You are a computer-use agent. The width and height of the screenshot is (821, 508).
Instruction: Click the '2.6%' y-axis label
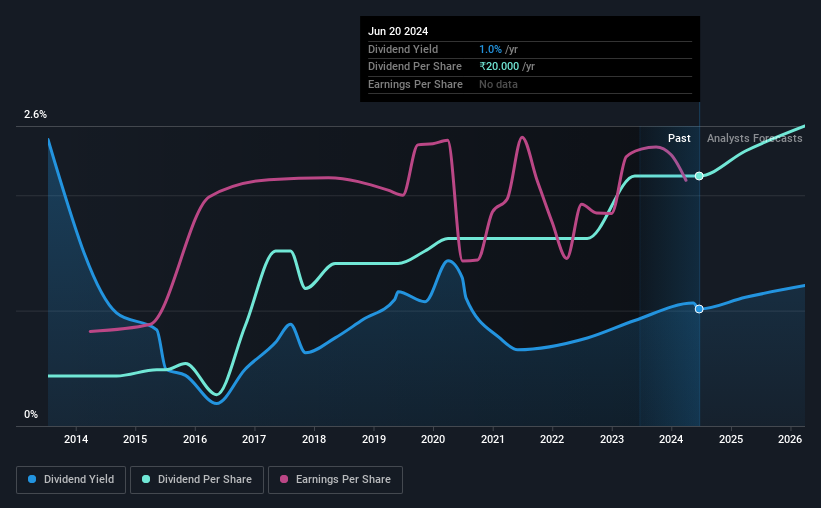click(x=35, y=114)
